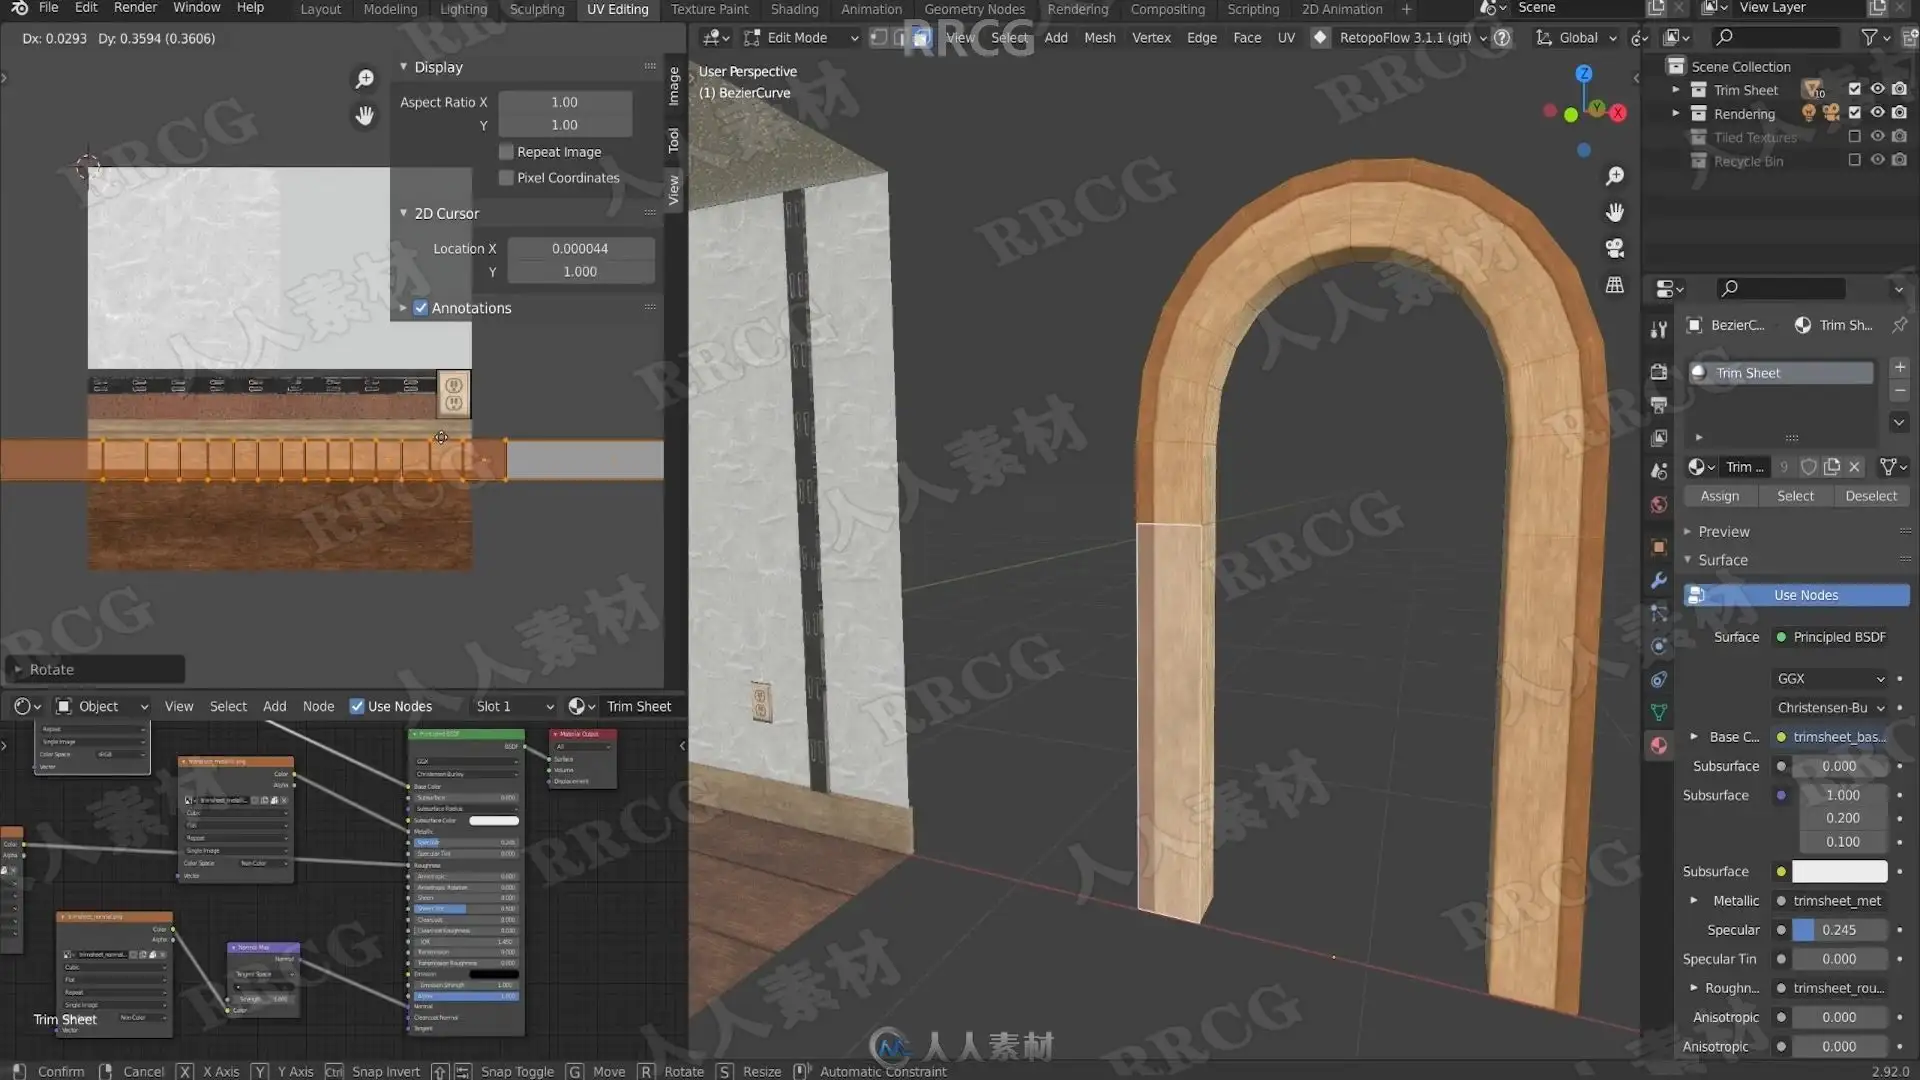Click the Assign button
Viewport: 1920px width, 1080px height.
pos(1719,496)
